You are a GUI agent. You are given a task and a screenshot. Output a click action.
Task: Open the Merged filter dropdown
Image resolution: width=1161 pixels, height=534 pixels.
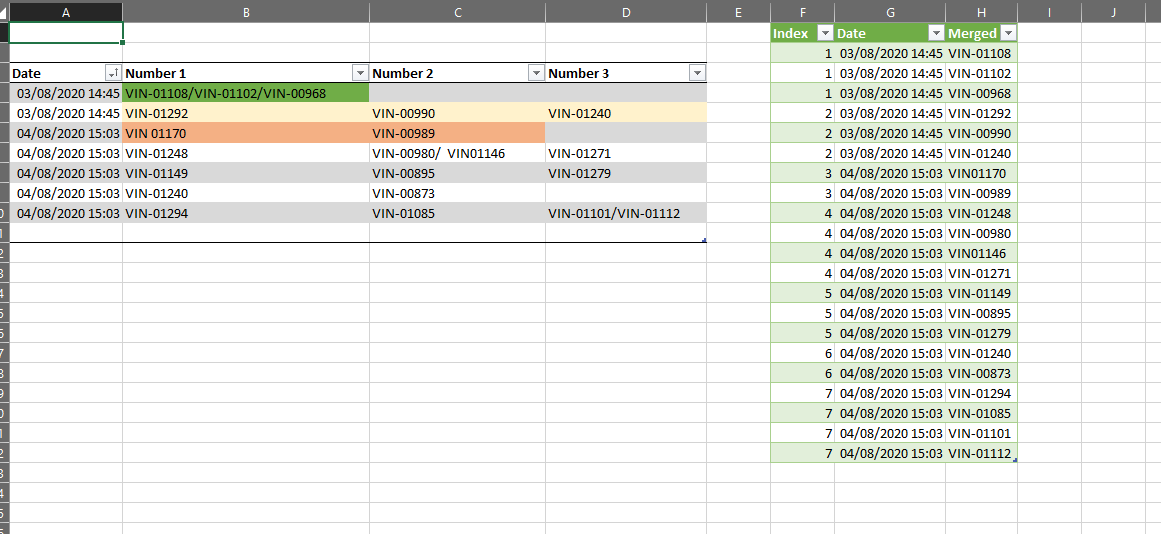(x=1008, y=33)
